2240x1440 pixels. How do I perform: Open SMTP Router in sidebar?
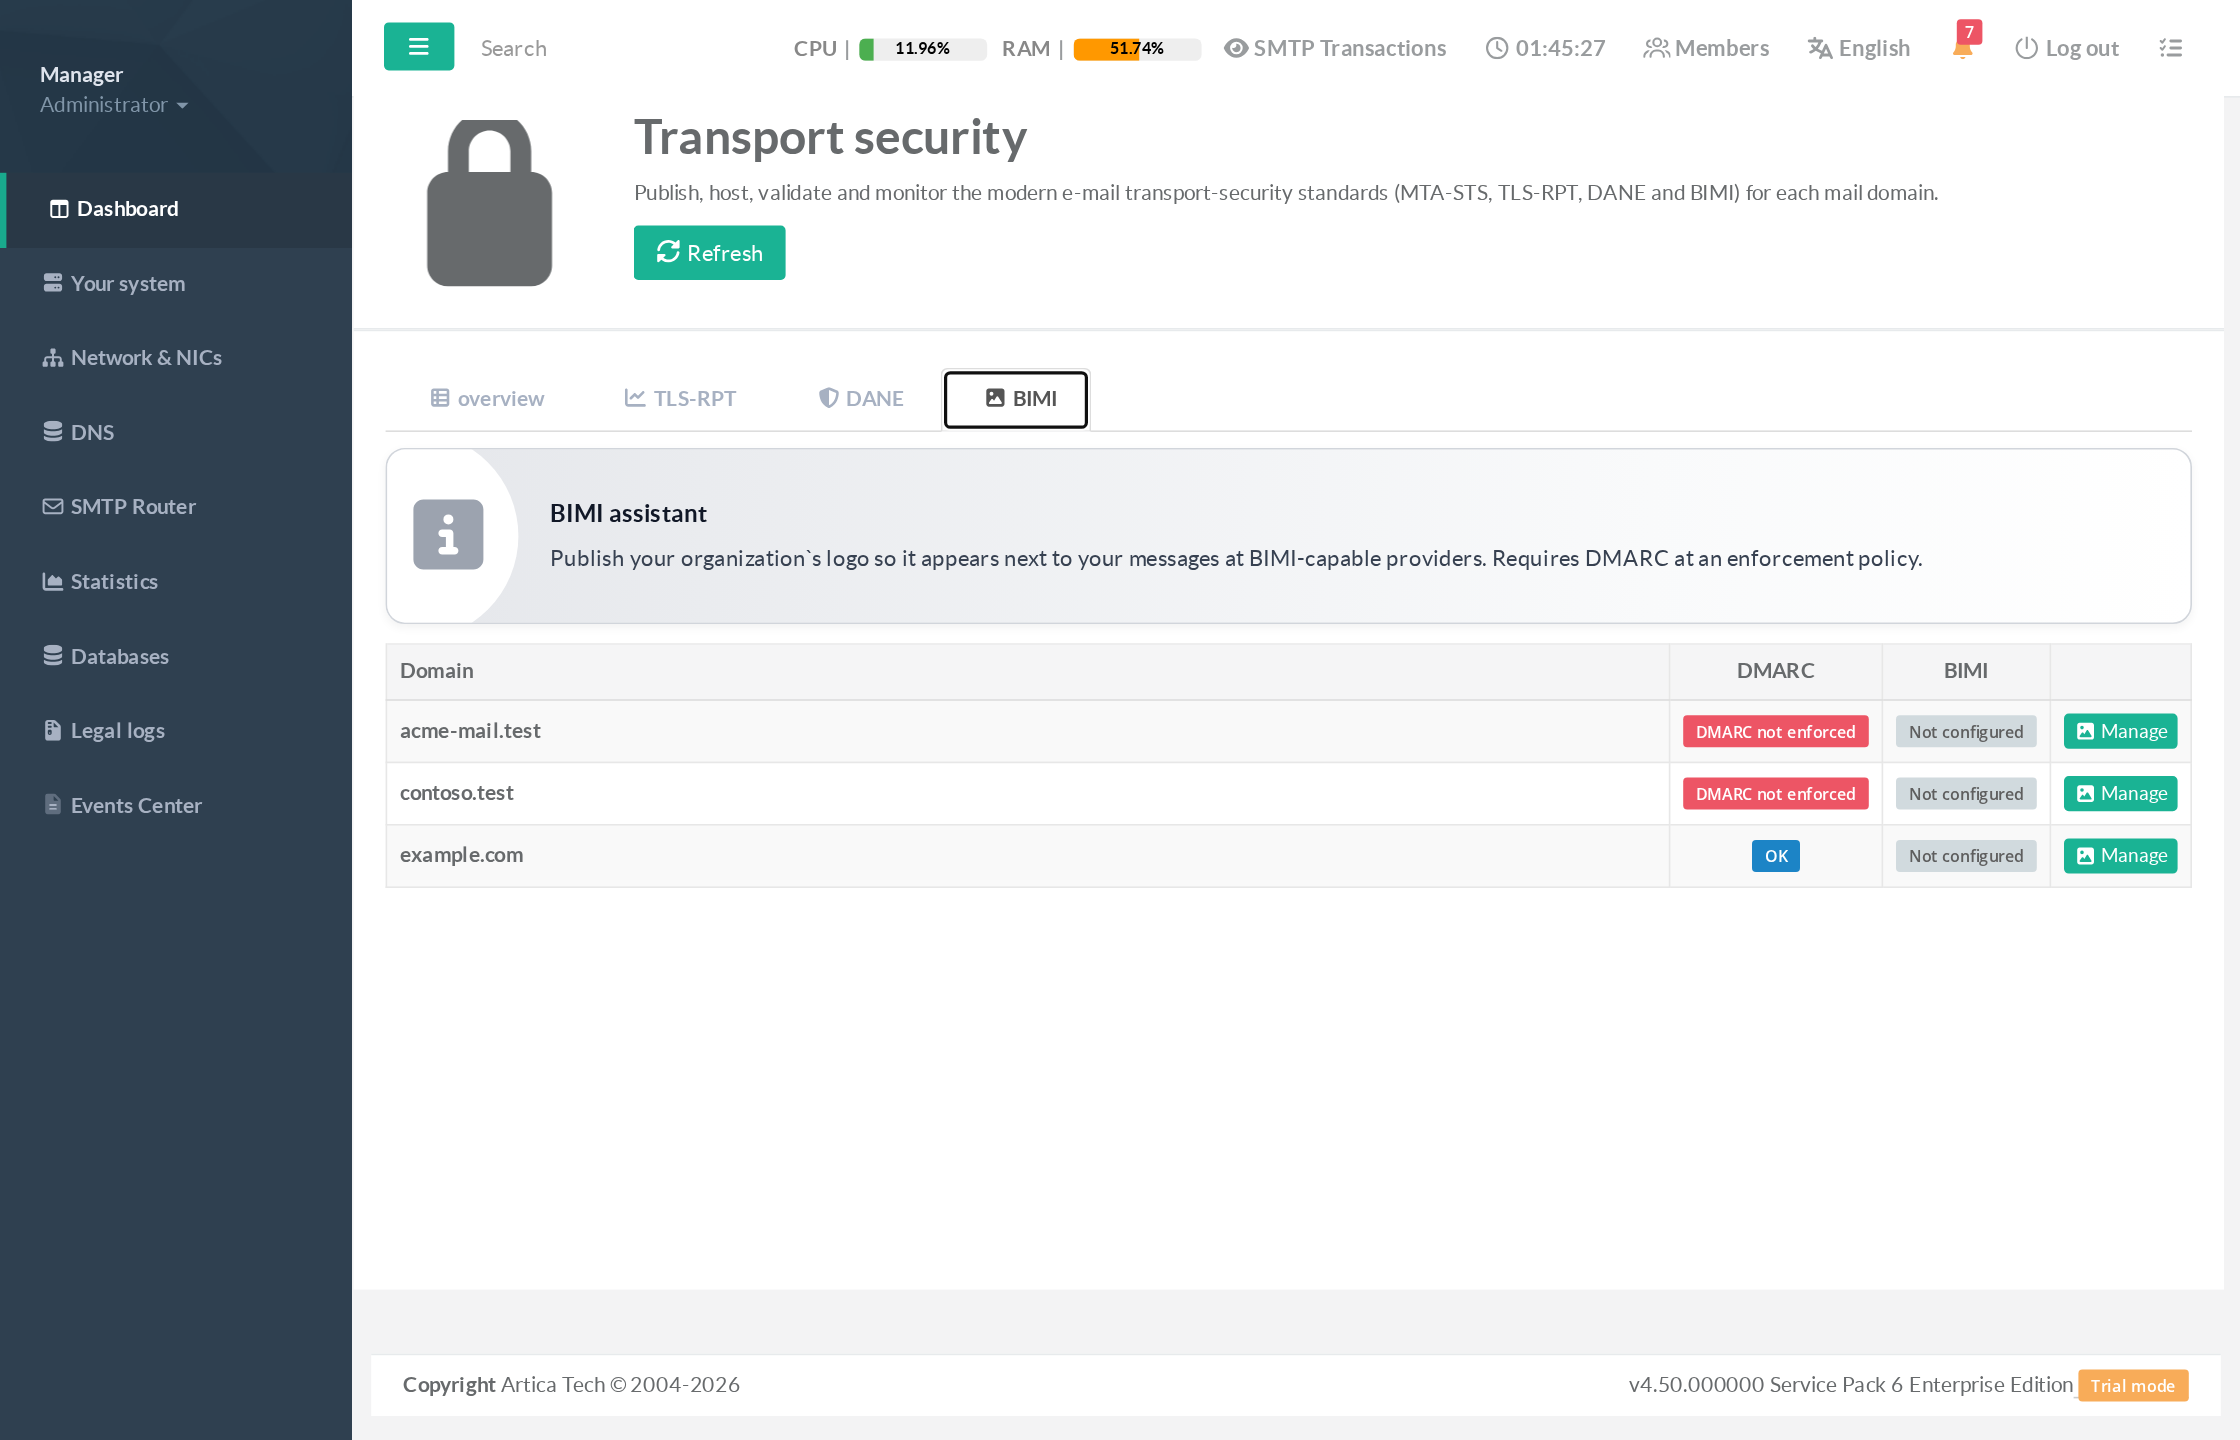(176, 507)
